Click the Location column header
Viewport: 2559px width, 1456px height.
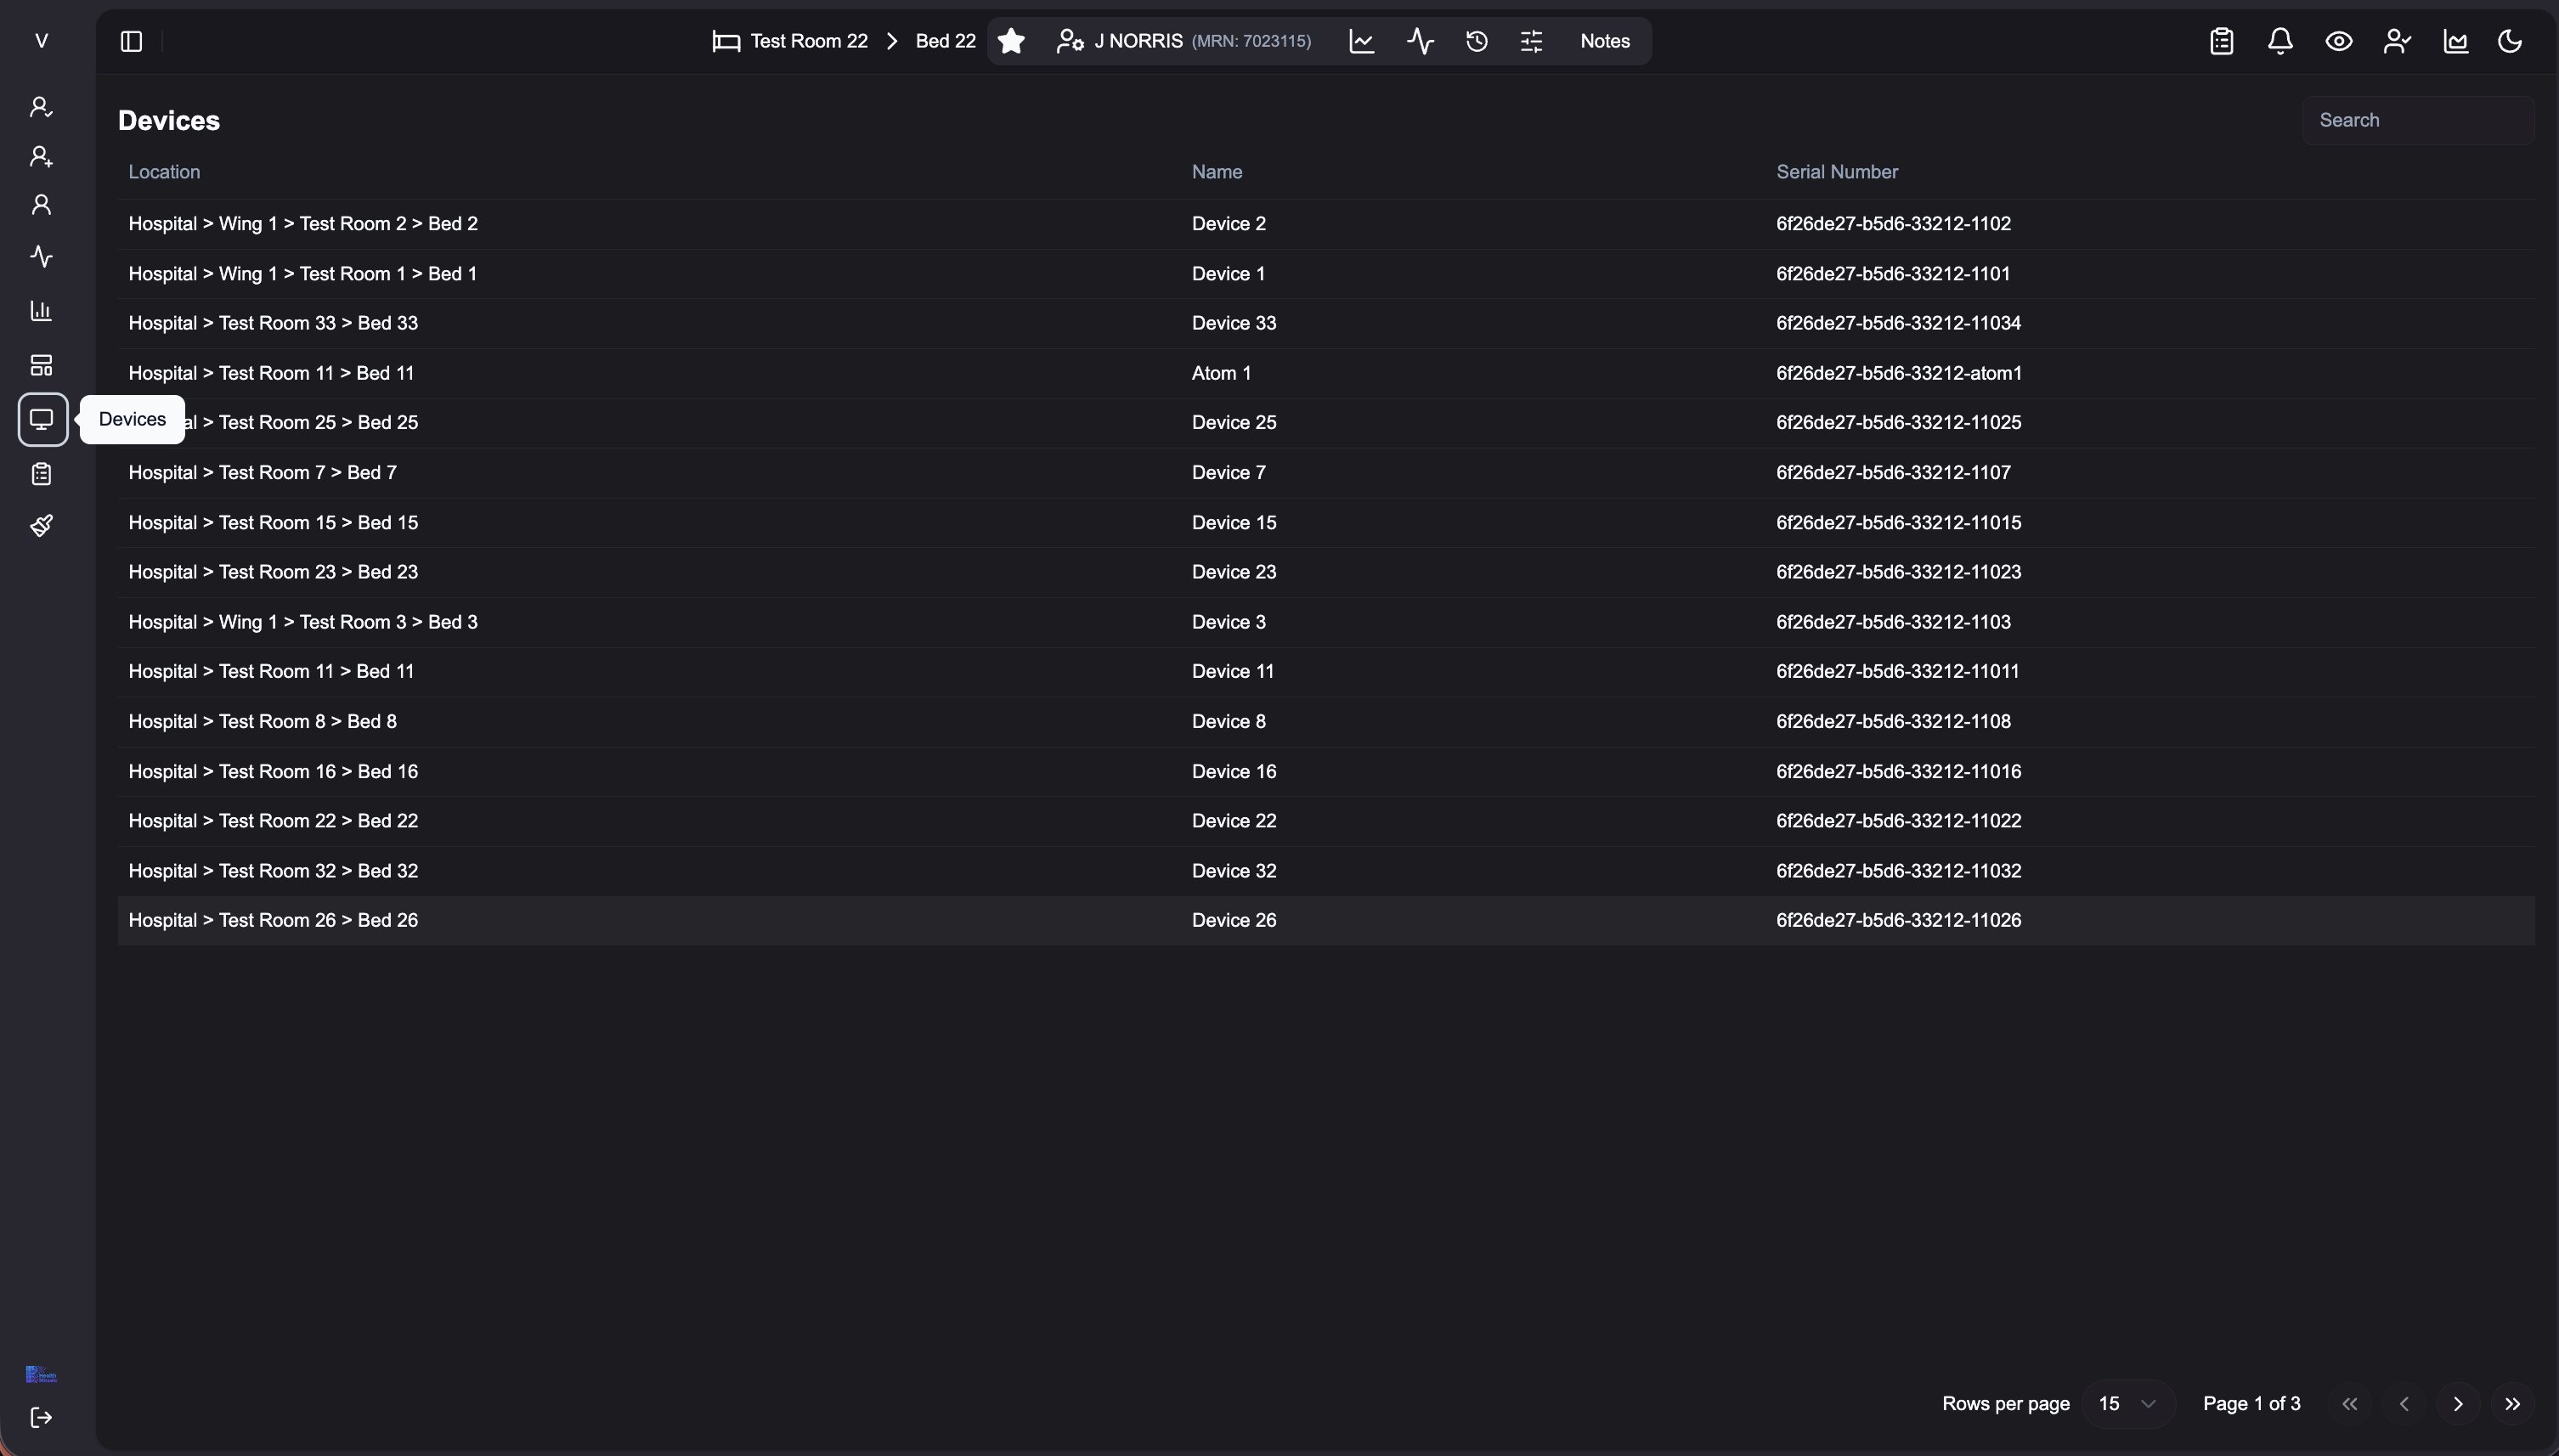tap(164, 172)
